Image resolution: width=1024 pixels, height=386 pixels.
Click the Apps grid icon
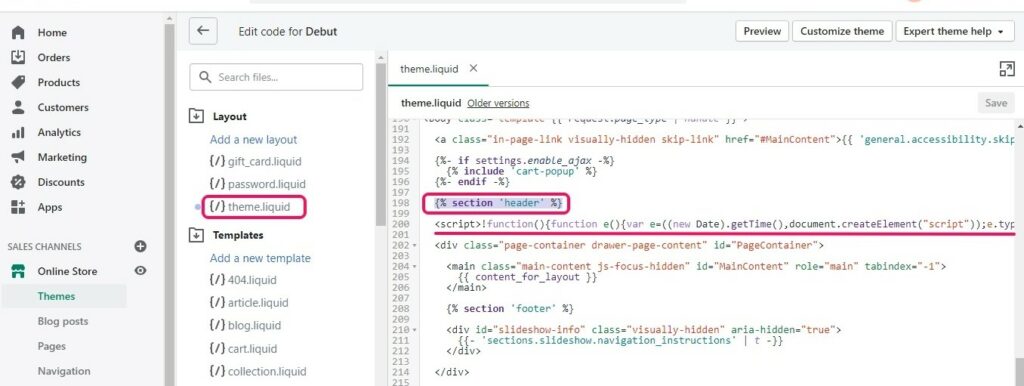click(18, 207)
